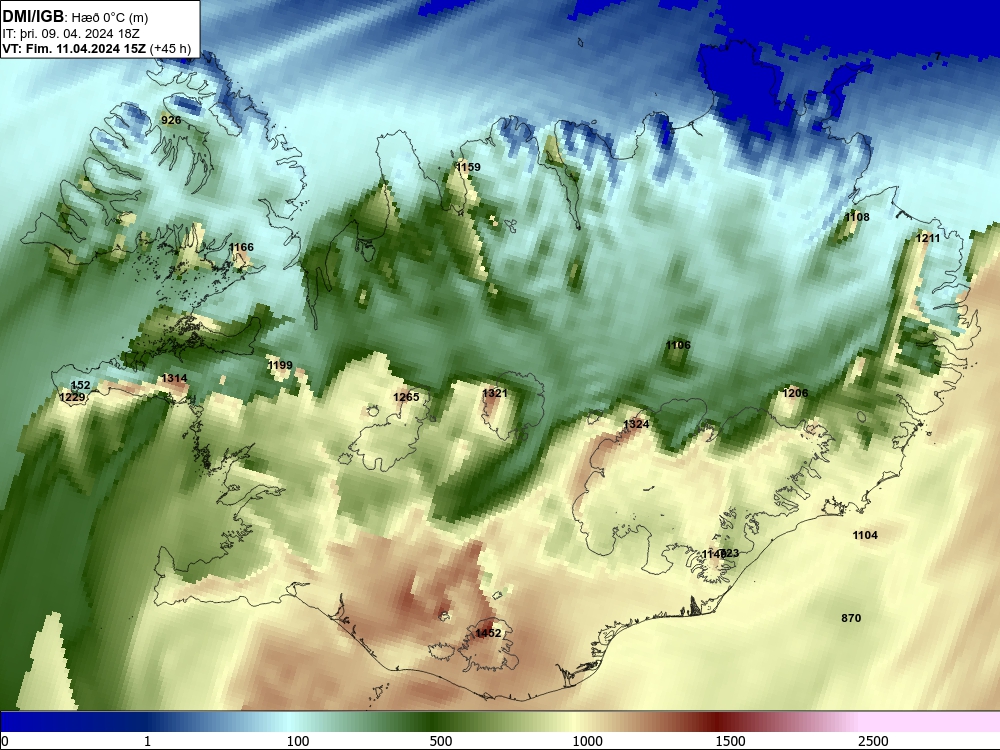The width and height of the screenshot is (1000, 750).
Task: Click the 1159 height label
Action: [468, 167]
